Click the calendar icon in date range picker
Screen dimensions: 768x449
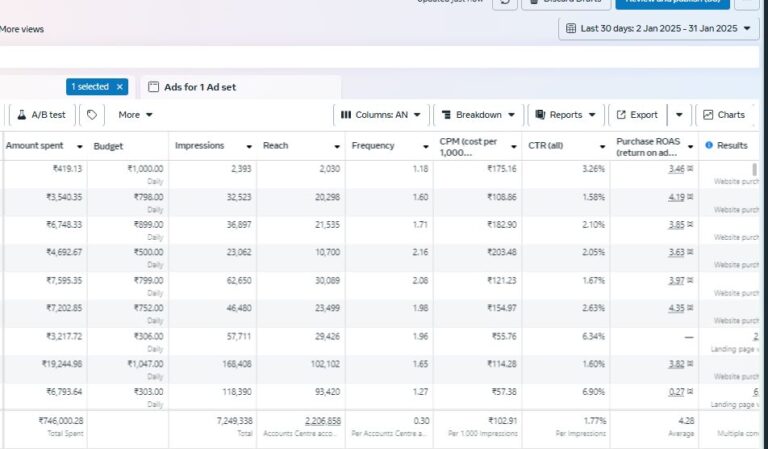pos(571,28)
